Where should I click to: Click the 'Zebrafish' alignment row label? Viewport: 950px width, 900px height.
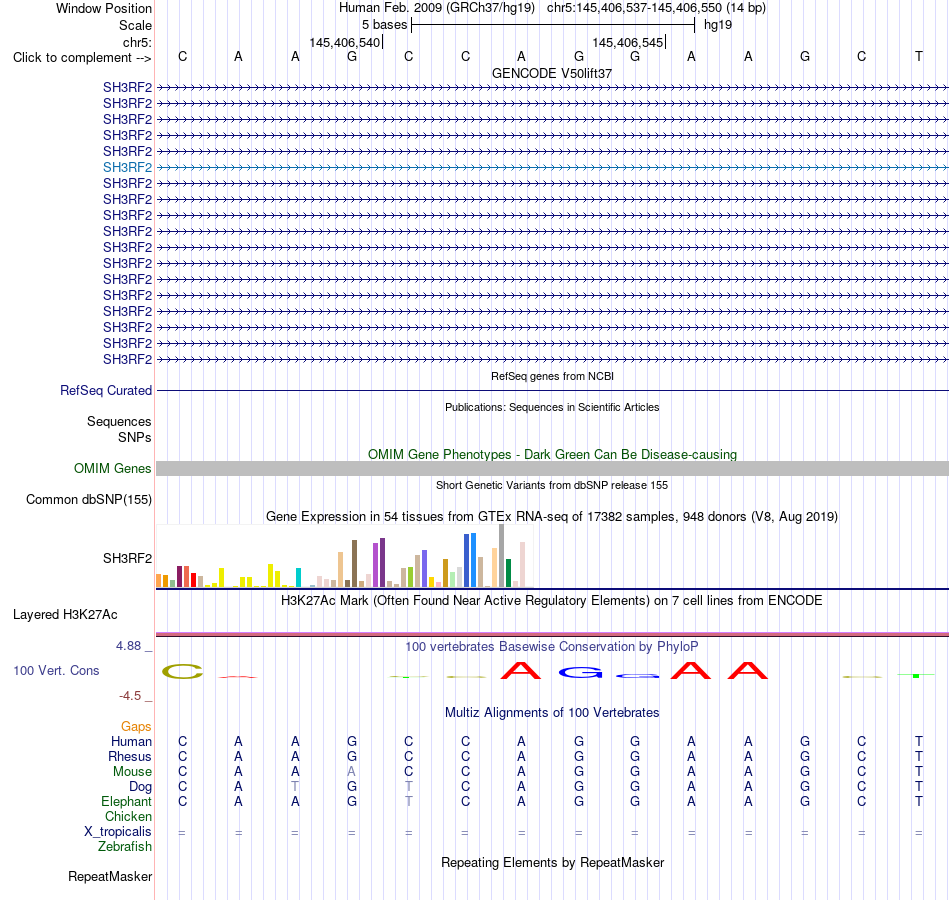[x=125, y=846]
